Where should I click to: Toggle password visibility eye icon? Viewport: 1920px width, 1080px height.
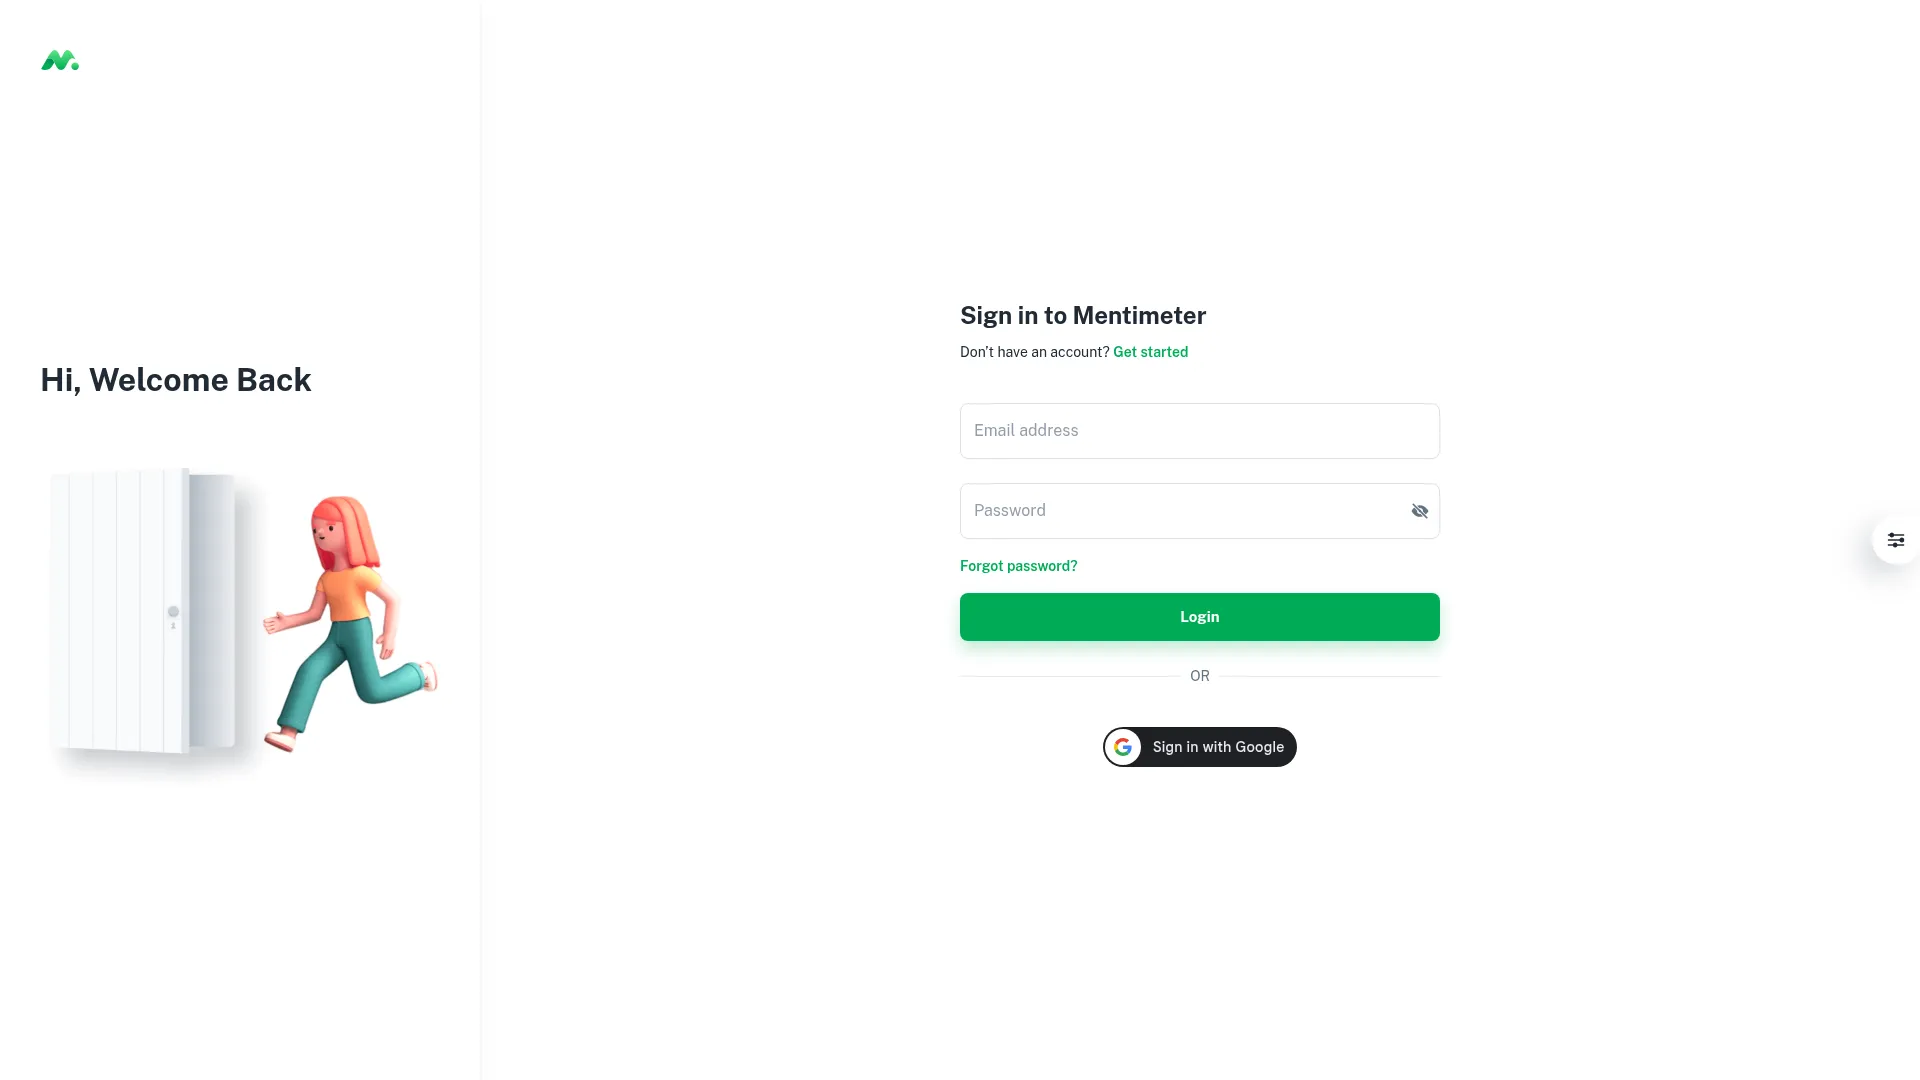(1419, 511)
